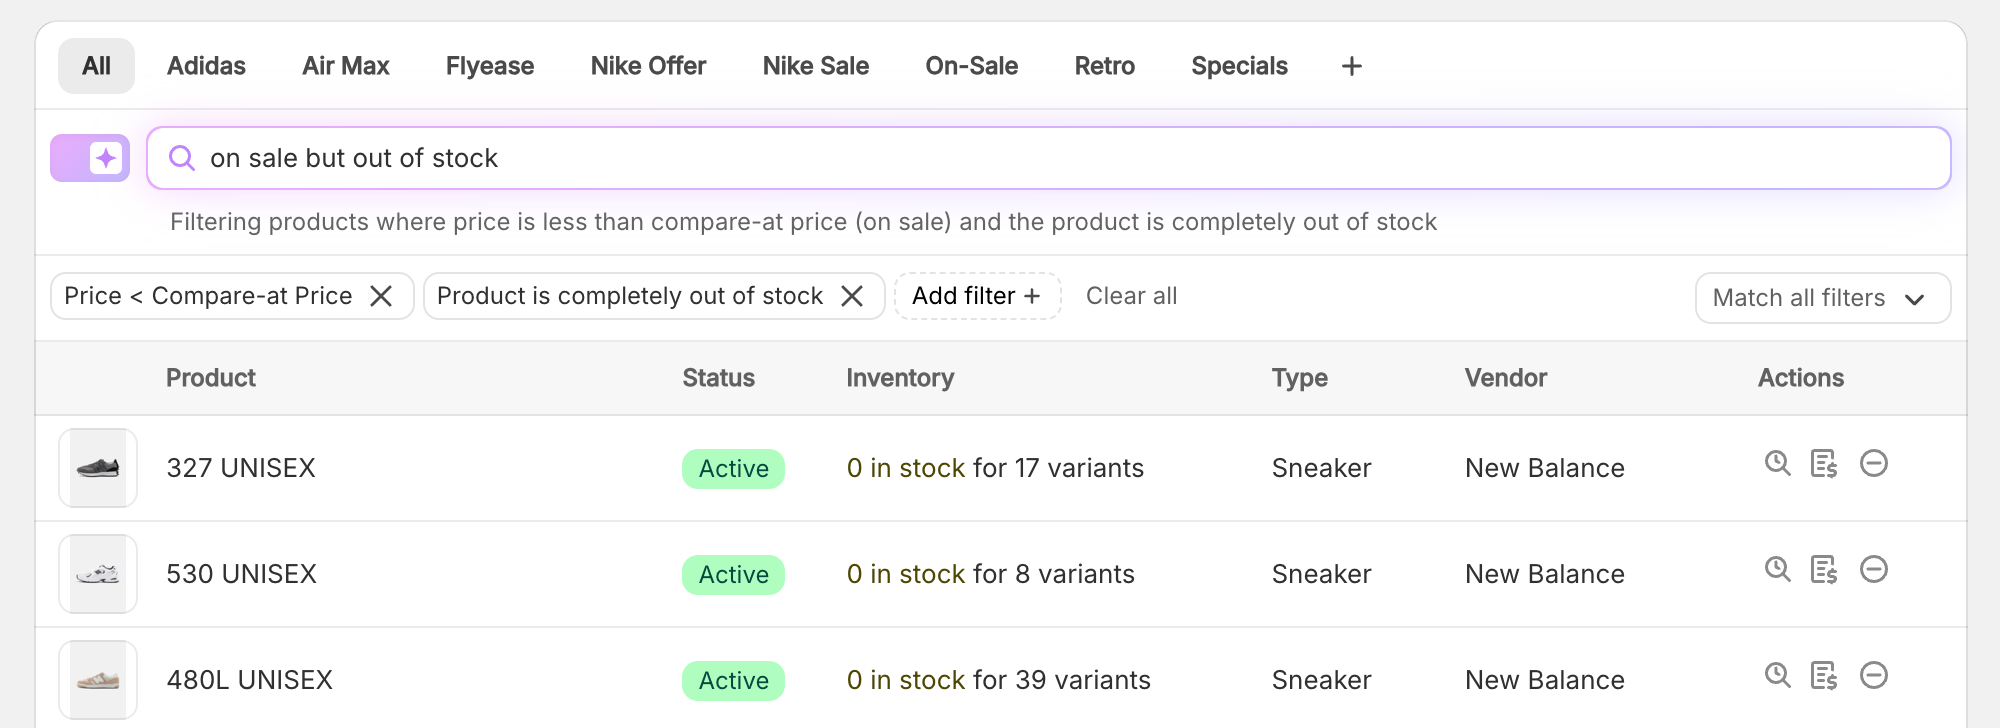Remove the completely out of stock filter
The width and height of the screenshot is (2000, 728).
852,296
